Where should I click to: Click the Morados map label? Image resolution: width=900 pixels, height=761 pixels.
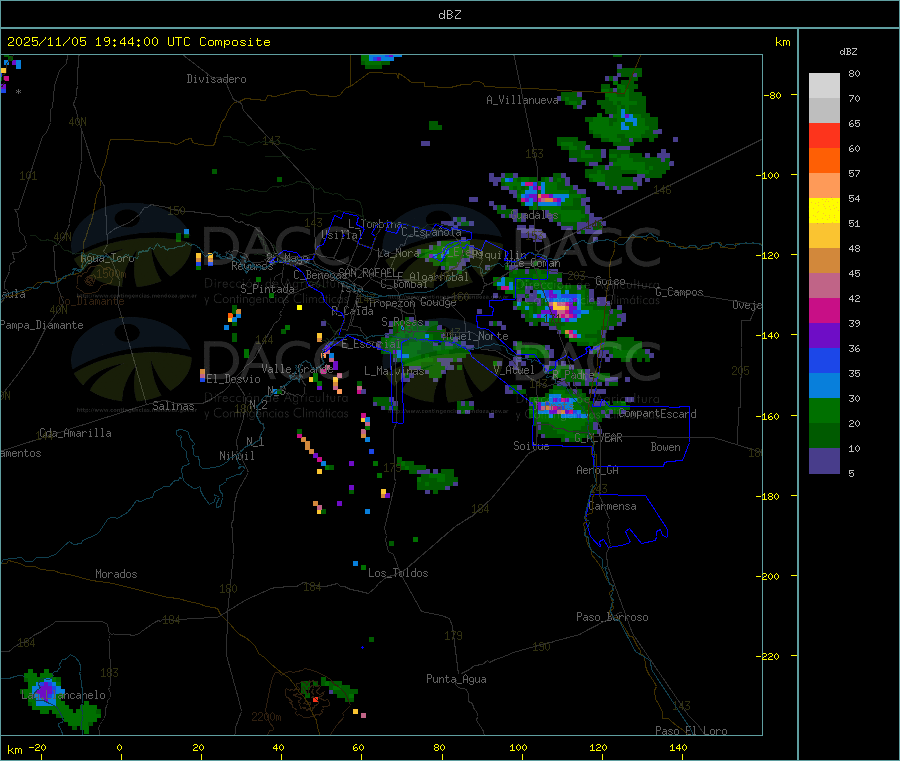point(117,574)
